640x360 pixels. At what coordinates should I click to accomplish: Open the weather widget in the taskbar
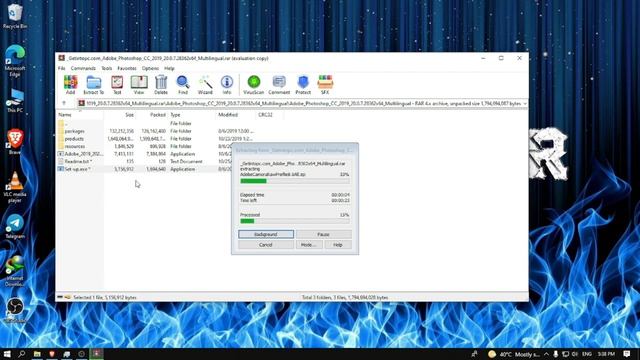(x=514, y=354)
